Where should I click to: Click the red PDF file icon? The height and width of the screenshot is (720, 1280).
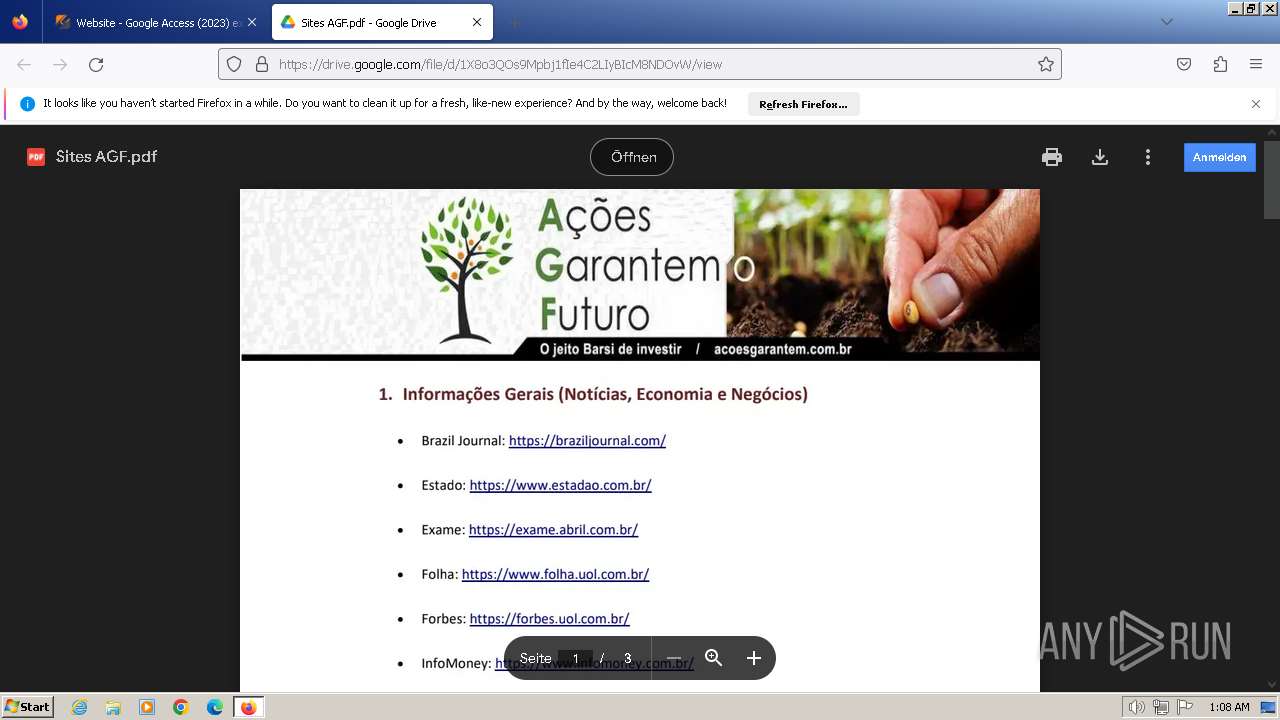pyautogui.click(x=36, y=157)
